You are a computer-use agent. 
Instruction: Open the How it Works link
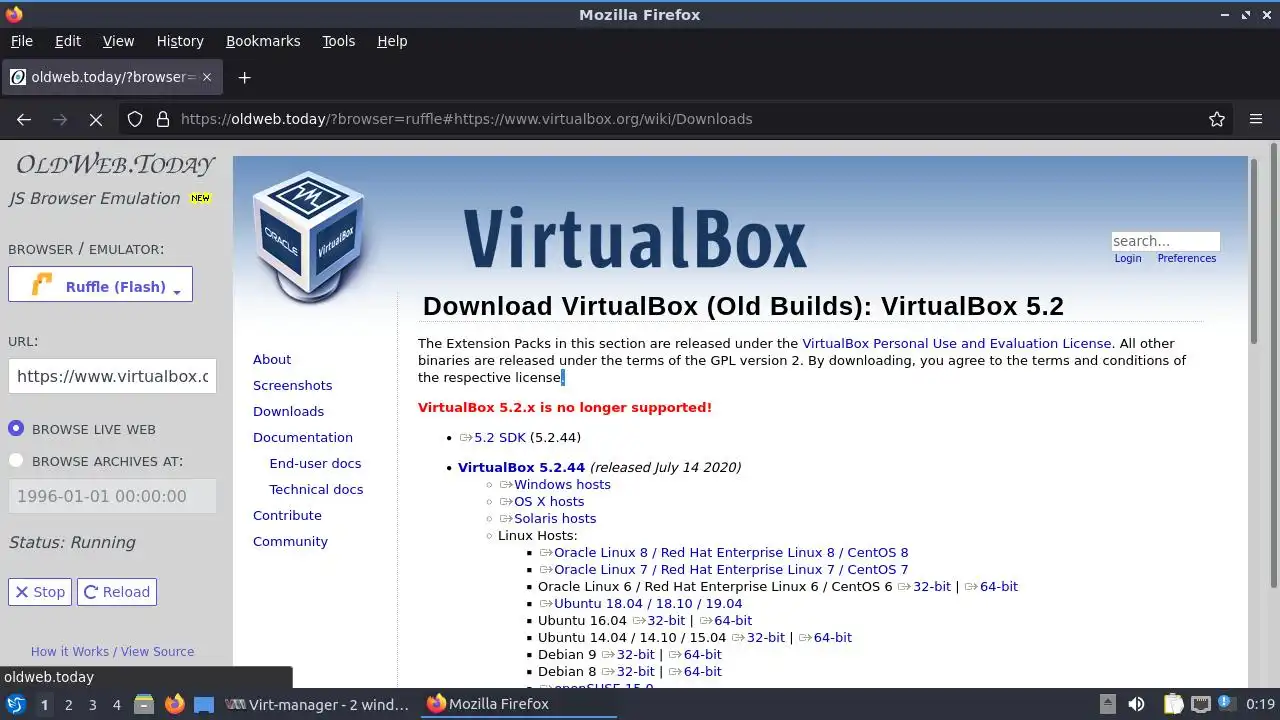tap(70, 651)
